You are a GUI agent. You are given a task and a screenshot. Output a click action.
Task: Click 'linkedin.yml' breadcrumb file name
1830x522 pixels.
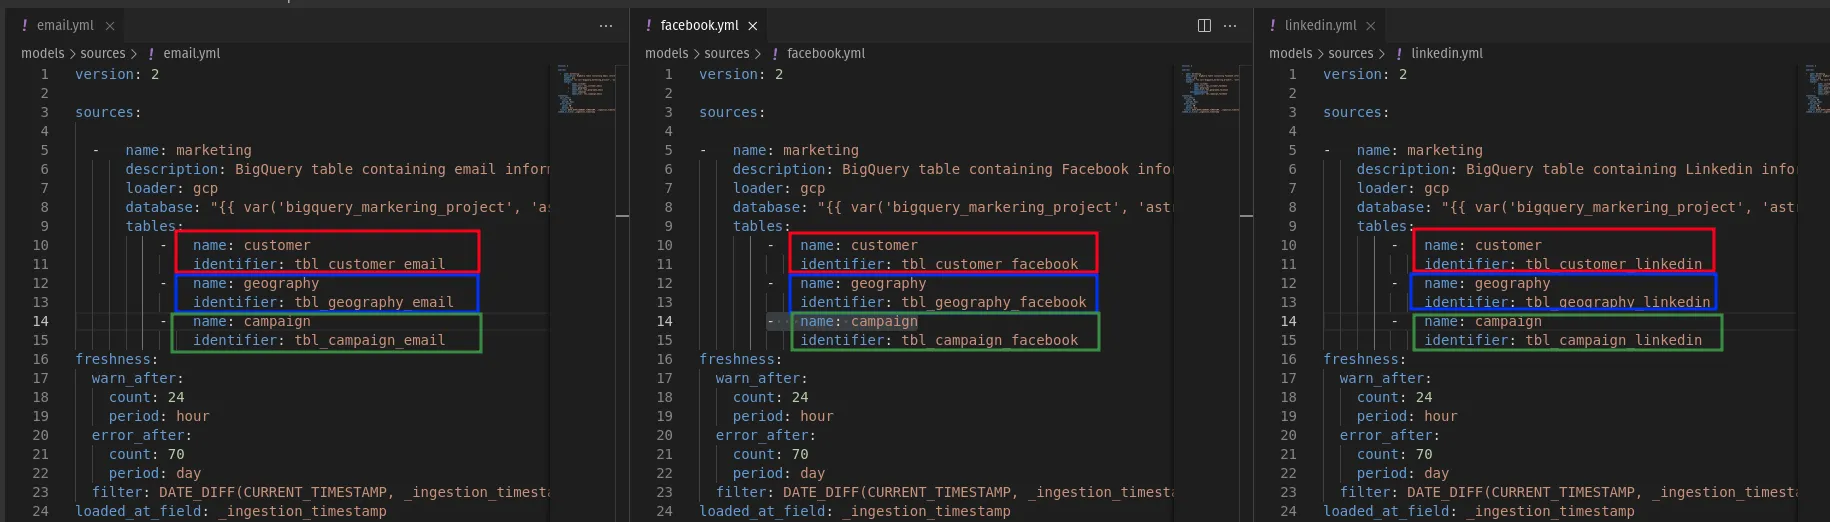[1447, 54]
